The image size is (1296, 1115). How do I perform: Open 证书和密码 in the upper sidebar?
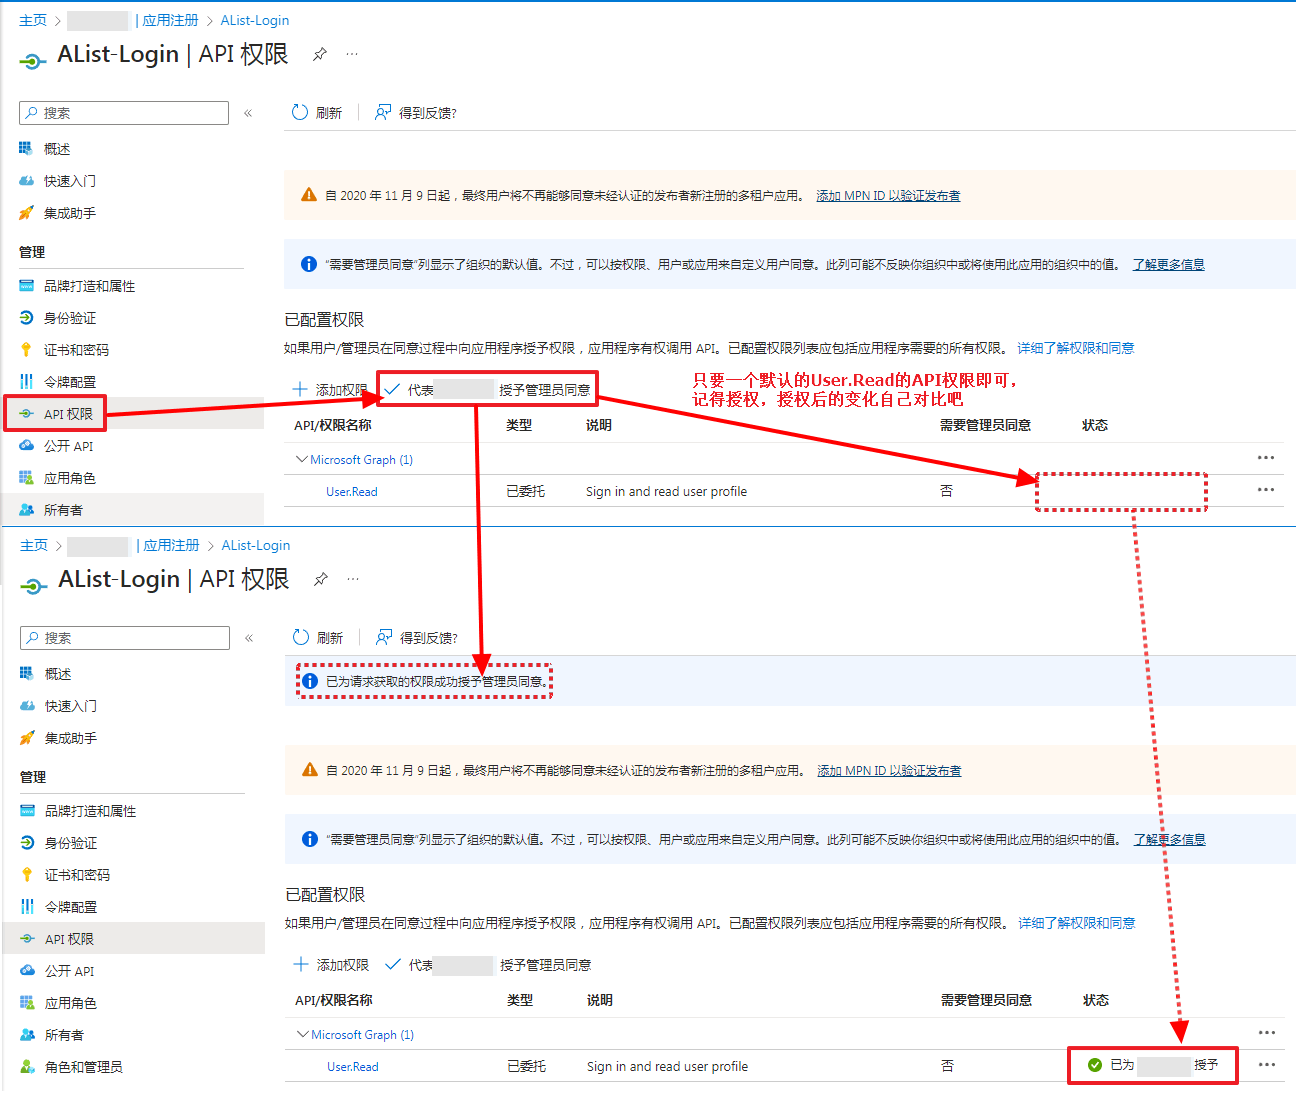pos(76,350)
